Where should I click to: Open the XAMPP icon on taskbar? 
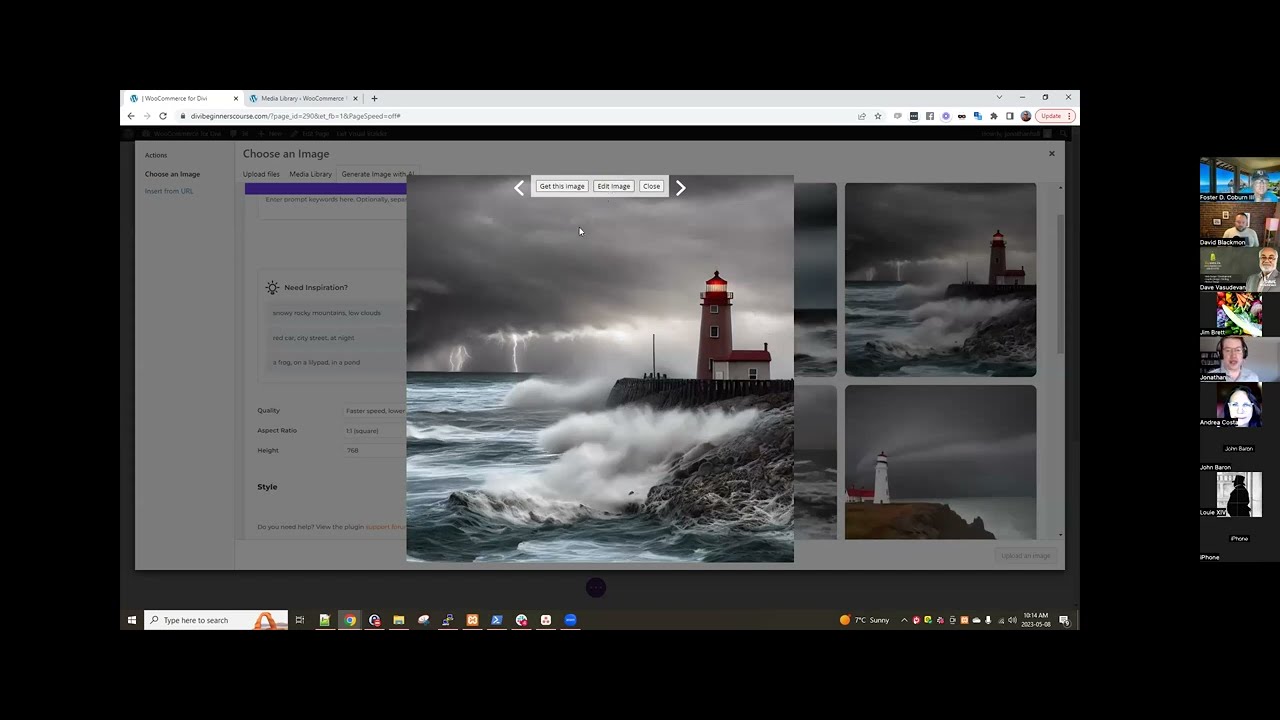472,620
